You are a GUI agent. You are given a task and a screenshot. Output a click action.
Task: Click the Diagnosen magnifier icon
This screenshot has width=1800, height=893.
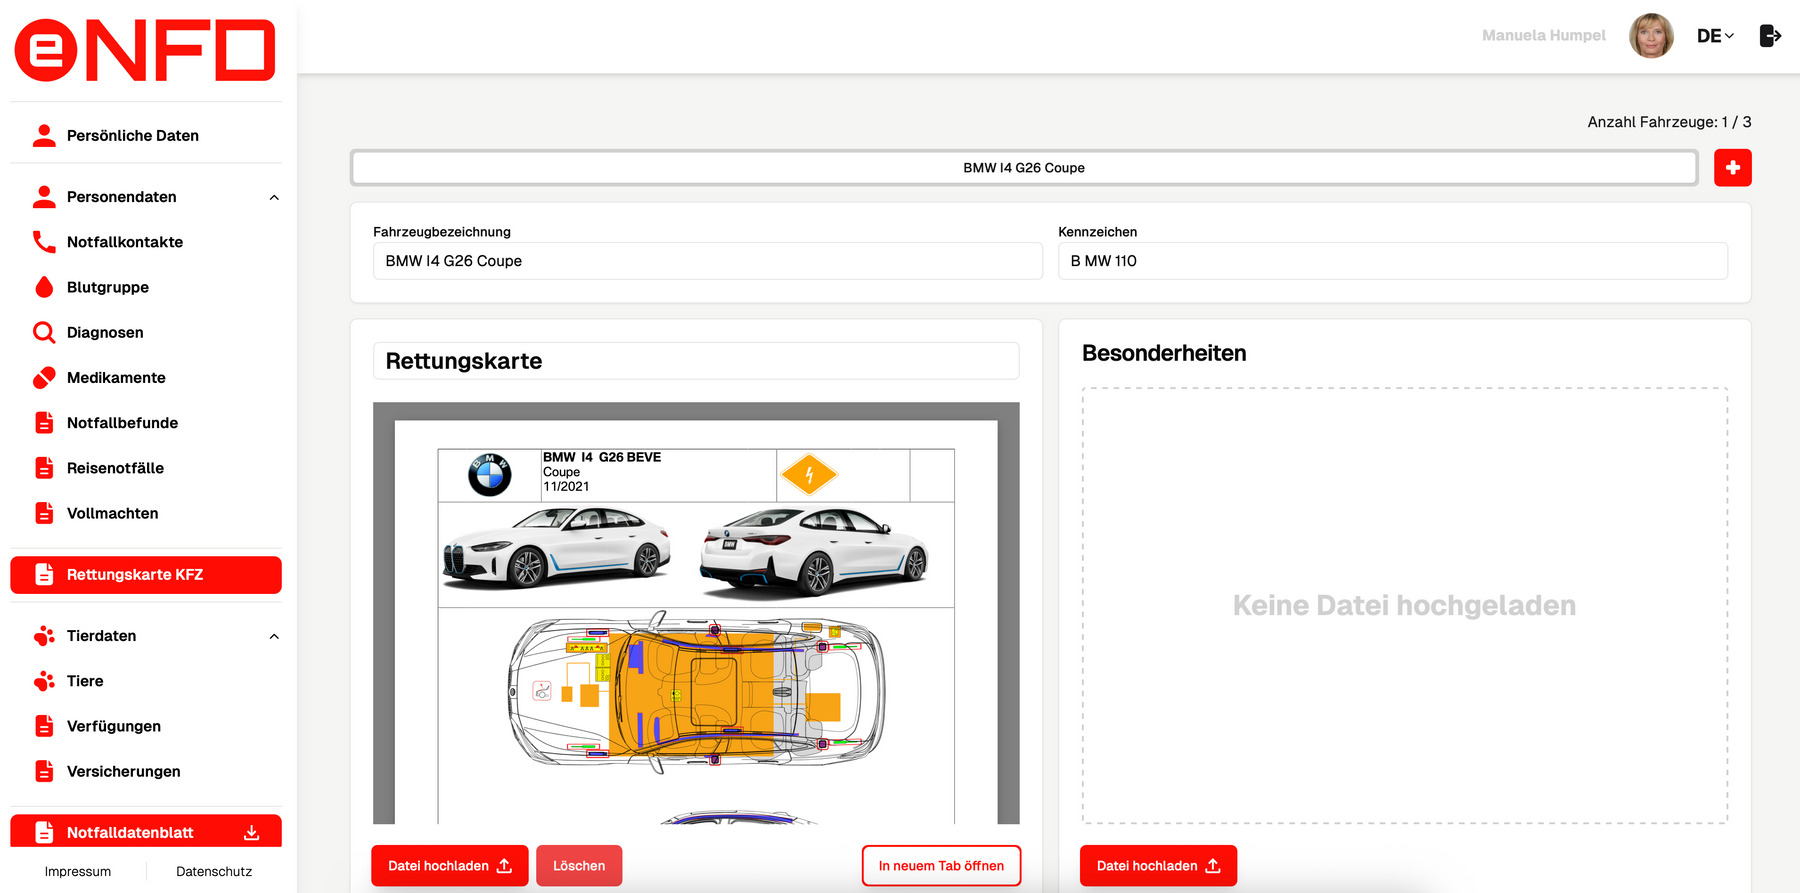click(x=44, y=332)
